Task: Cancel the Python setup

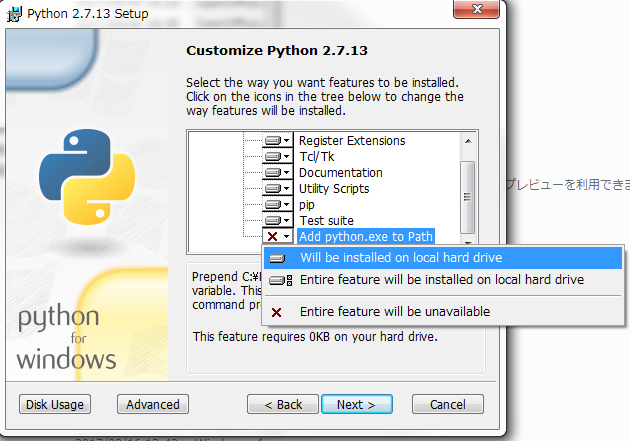Action: pyautogui.click(x=448, y=404)
